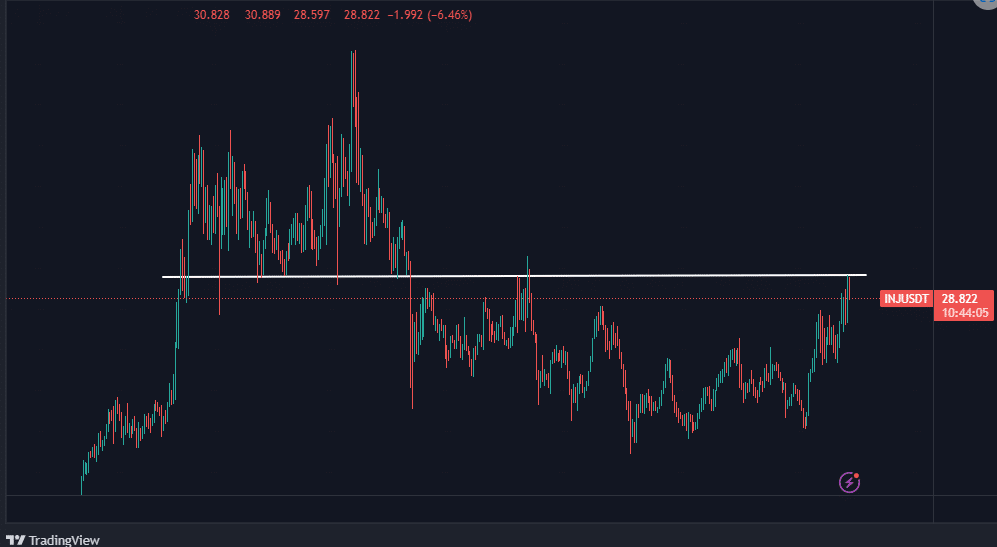Click the TradingView logo icon

tap(16, 539)
